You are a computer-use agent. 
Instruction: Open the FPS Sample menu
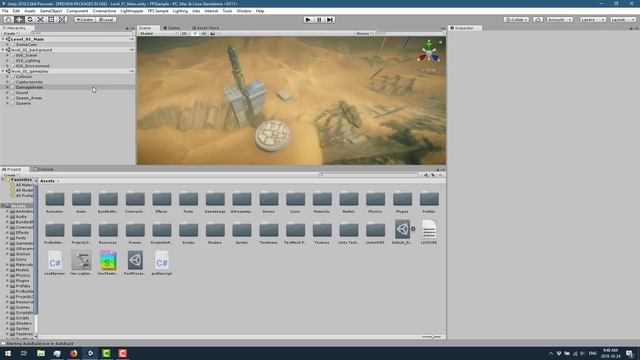[x=158, y=11]
